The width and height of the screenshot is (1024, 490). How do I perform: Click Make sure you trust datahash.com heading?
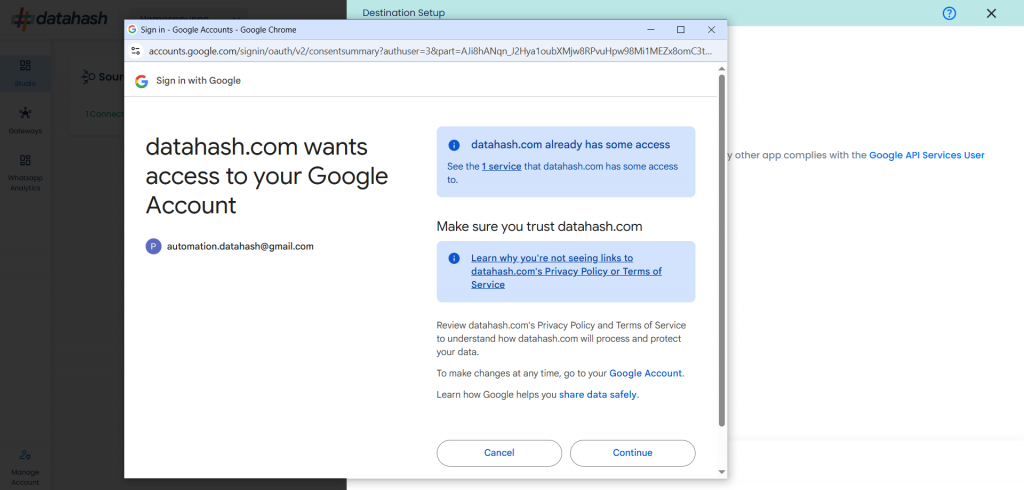(x=539, y=227)
